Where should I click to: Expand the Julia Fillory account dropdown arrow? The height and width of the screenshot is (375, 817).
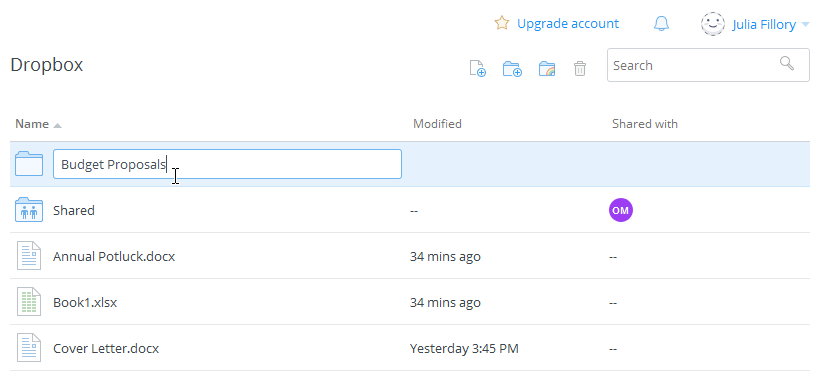pyautogui.click(x=805, y=24)
